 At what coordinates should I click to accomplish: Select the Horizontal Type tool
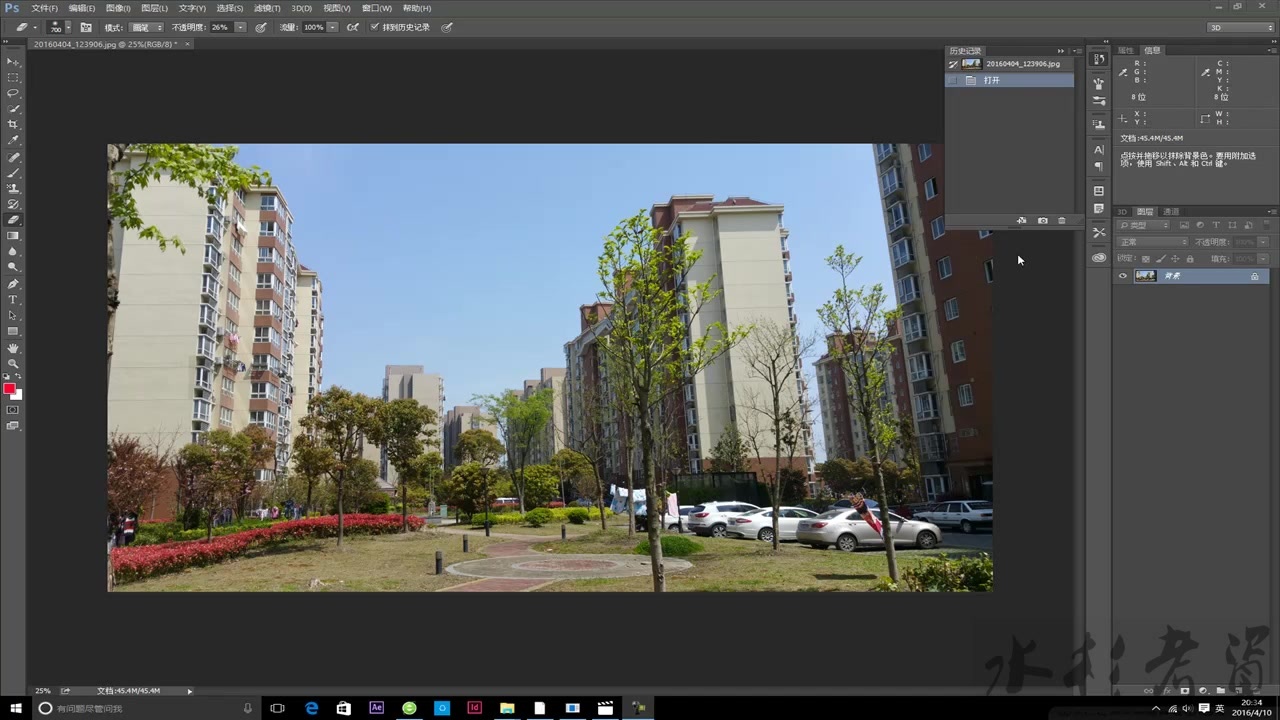[x=13, y=300]
